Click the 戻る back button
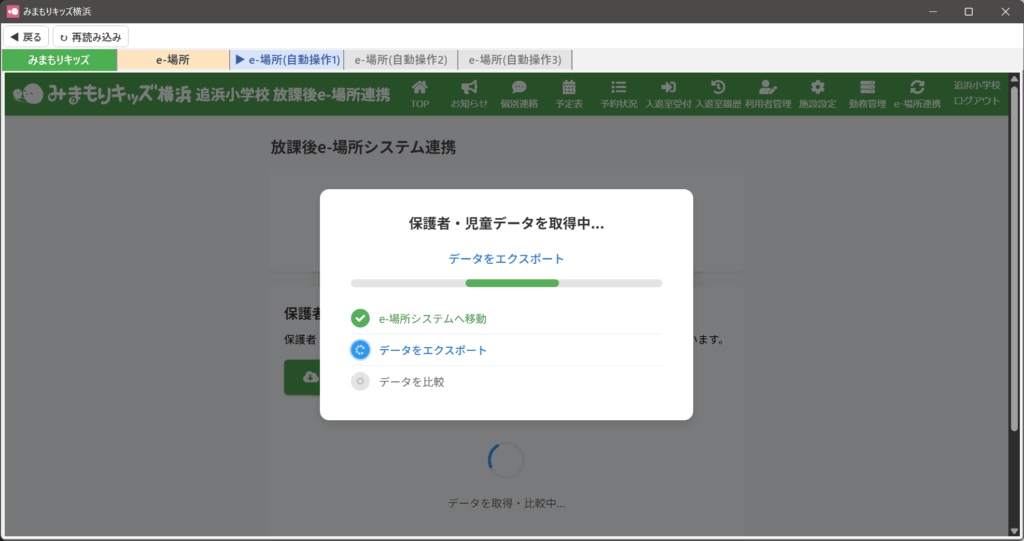The image size is (1024, 541). [26, 37]
